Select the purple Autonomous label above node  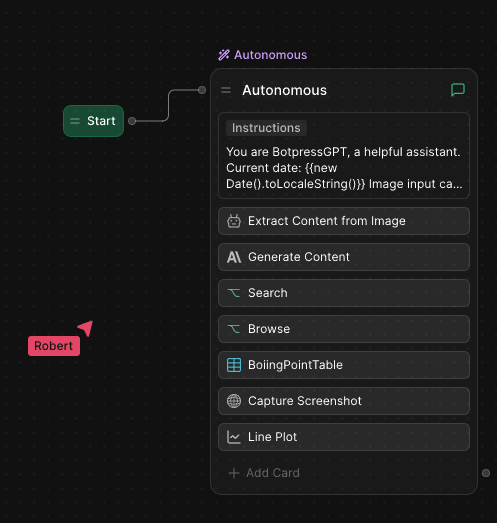pos(271,55)
